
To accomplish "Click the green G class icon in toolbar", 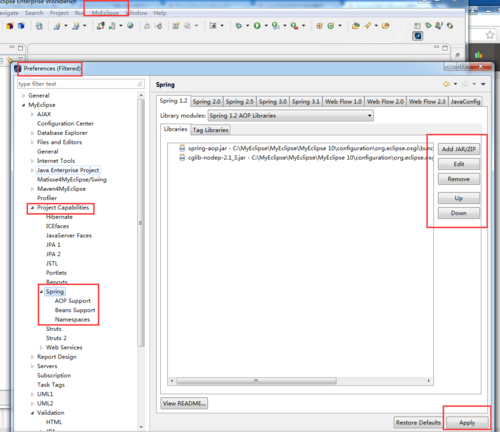I will [x=331, y=26].
